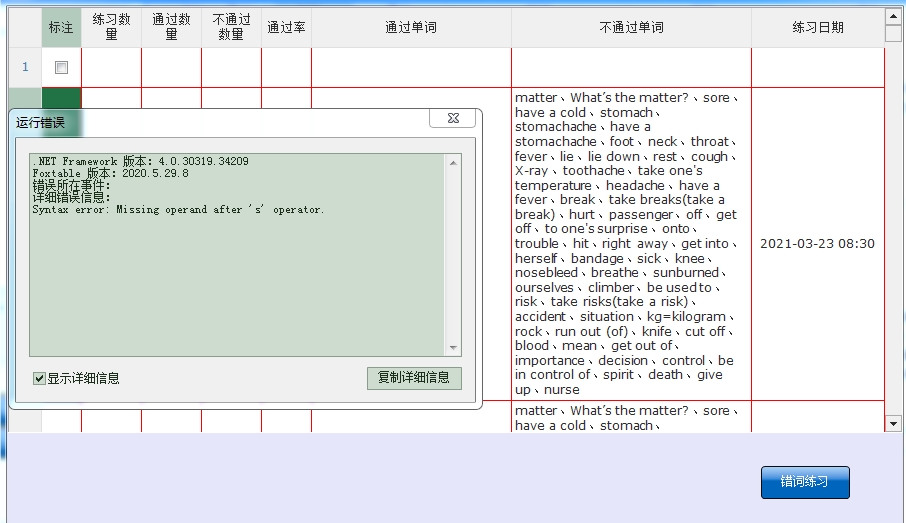This screenshot has width=906, height=523.
Task: Close the 运行错误 error dialog
Action: [x=453, y=118]
